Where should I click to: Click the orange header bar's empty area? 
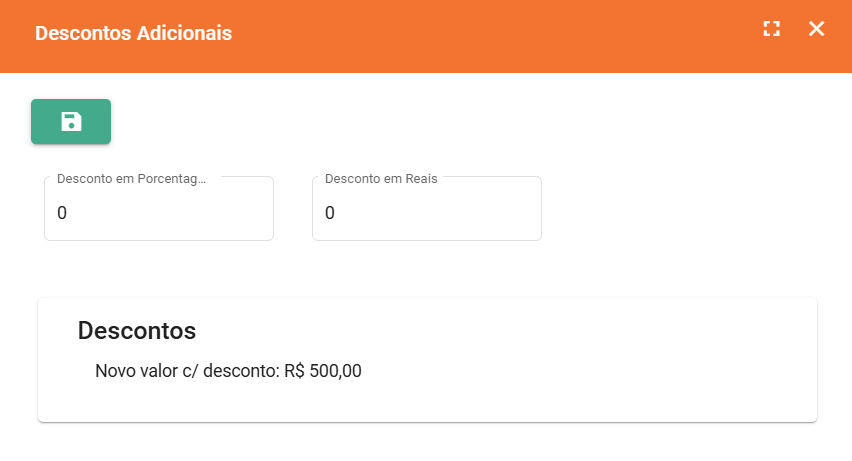coord(500,35)
